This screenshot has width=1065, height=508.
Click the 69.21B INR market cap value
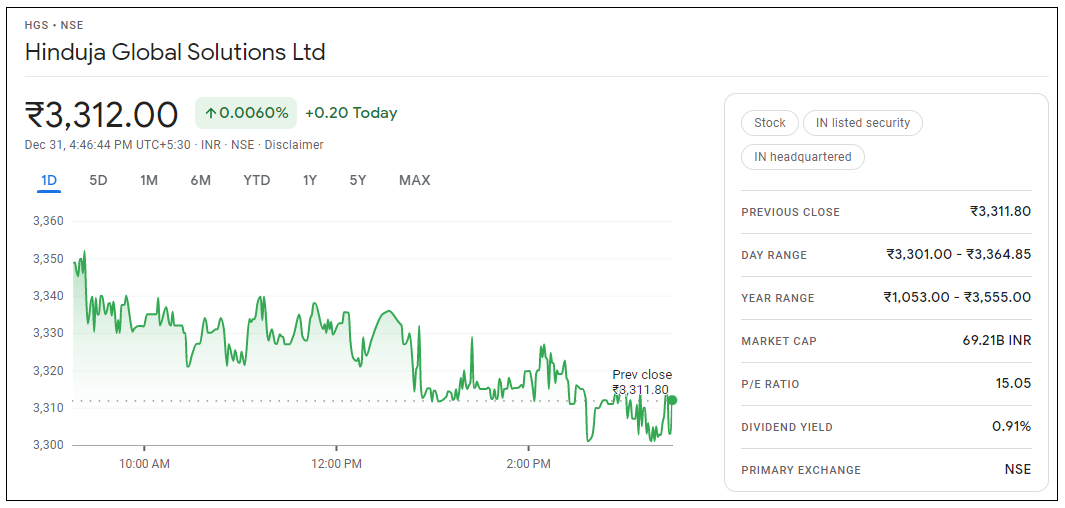pyautogui.click(x=996, y=340)
